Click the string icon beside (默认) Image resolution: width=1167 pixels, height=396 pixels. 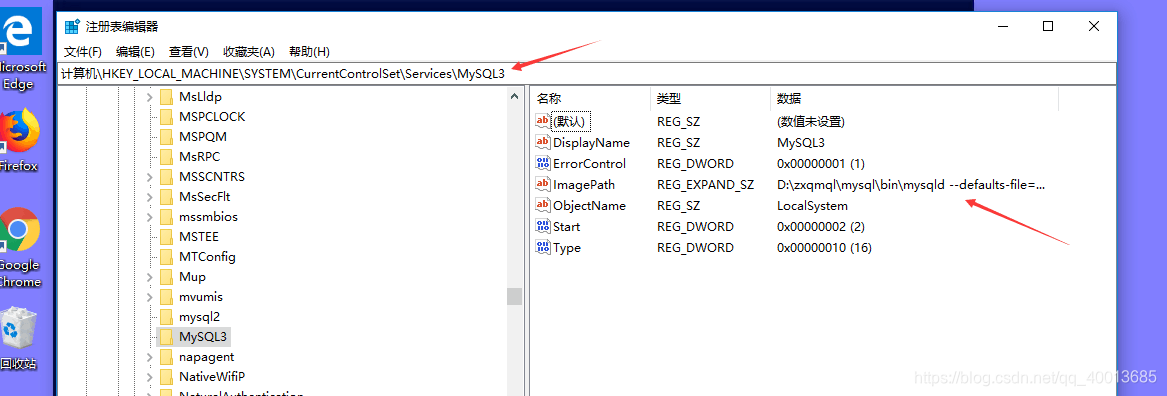click(543, 121)
